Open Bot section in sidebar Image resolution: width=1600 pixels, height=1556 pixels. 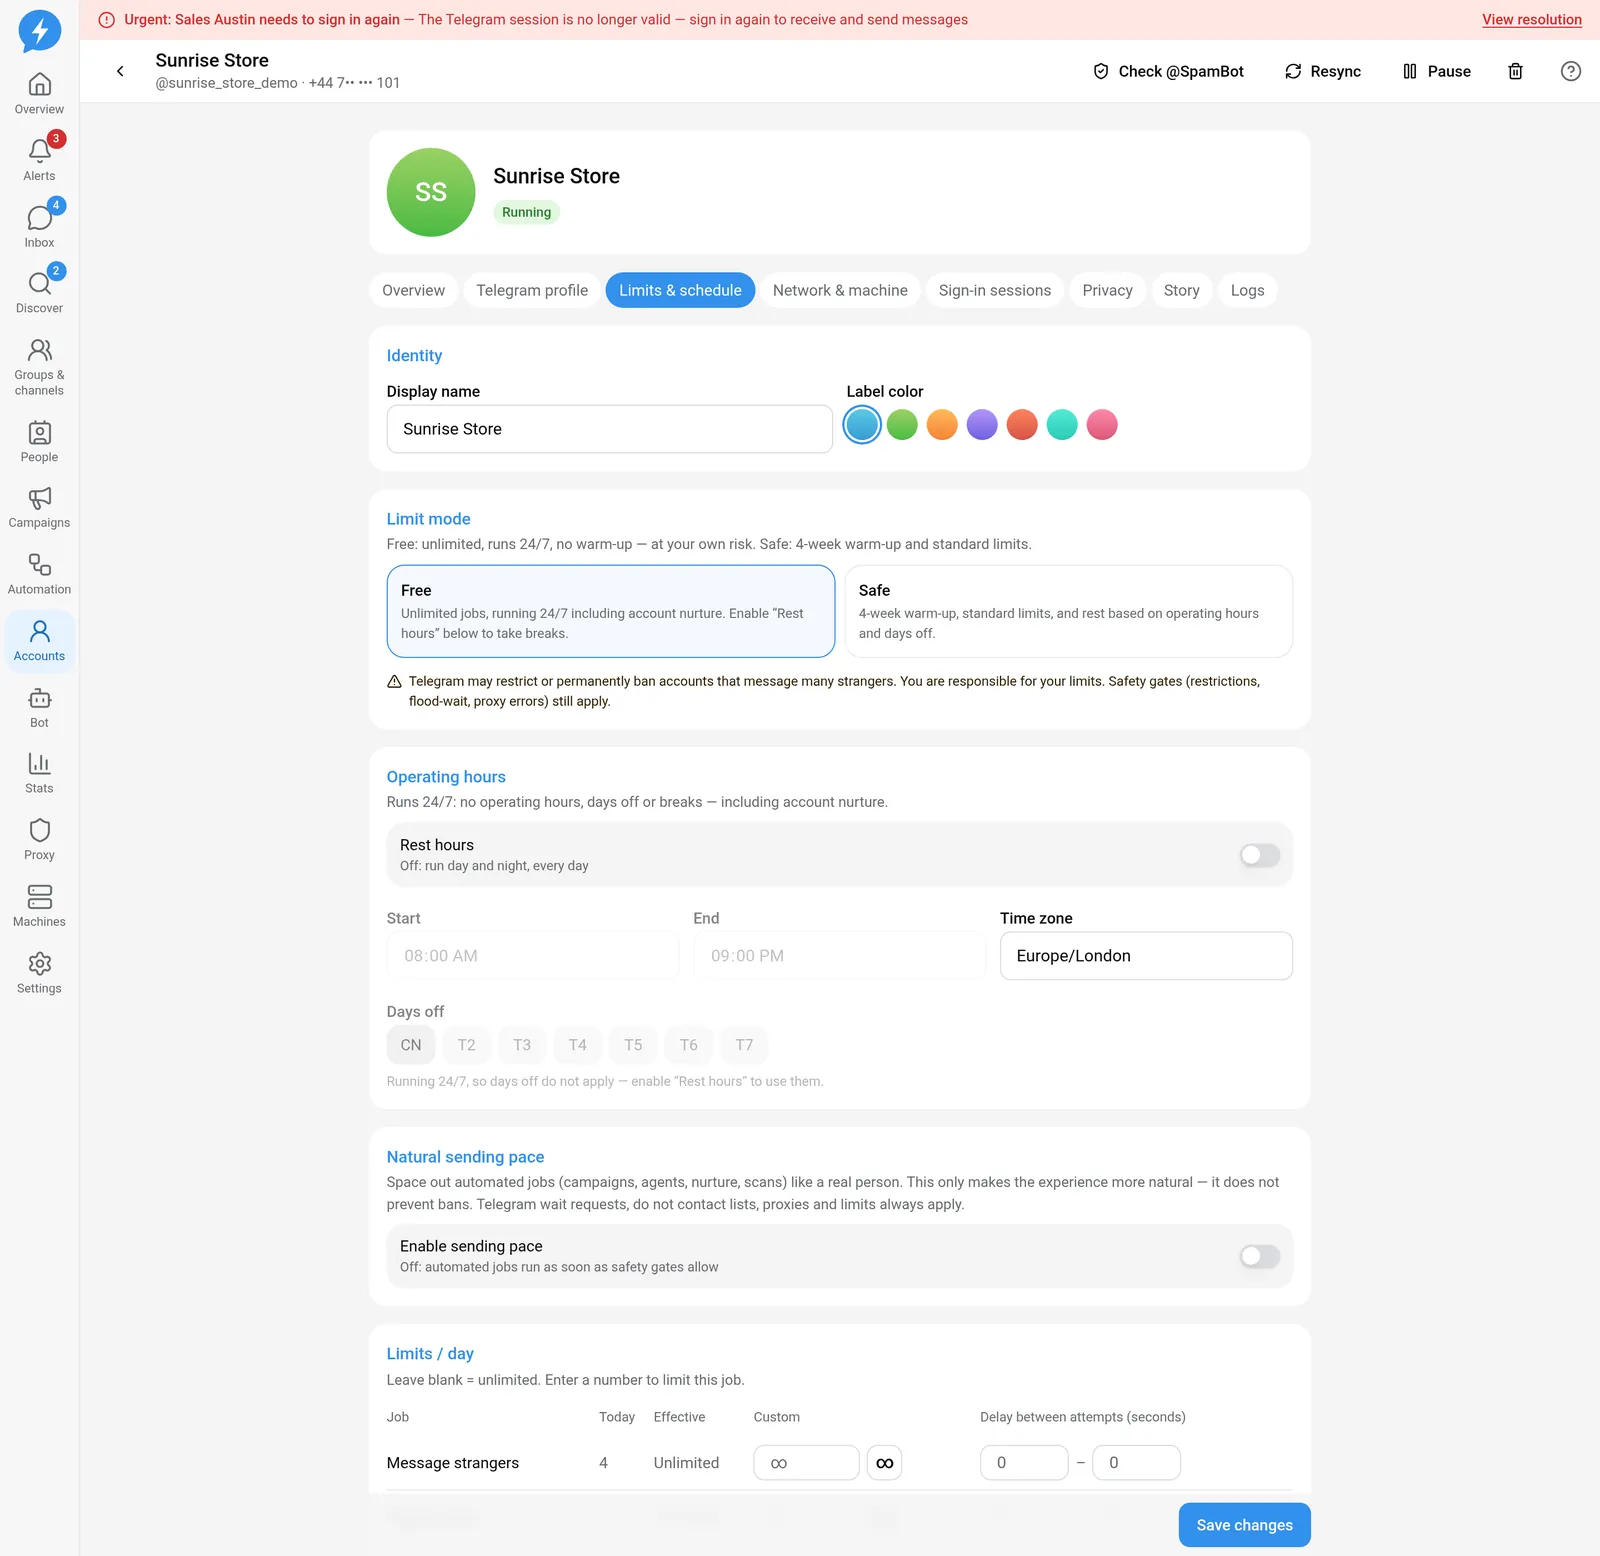click(x=39, y=708)
